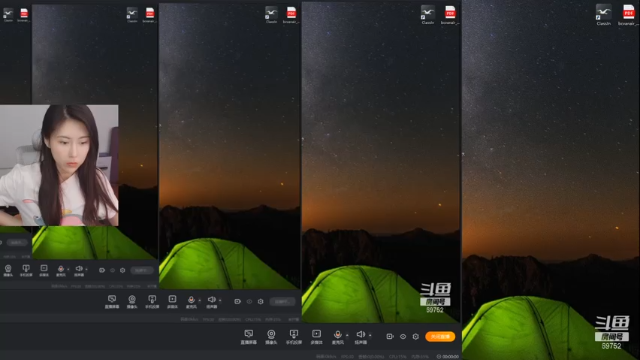Add a 直播屏幕 screen capture source
This screenshot has width=640, height=360.
click(249, 337)
